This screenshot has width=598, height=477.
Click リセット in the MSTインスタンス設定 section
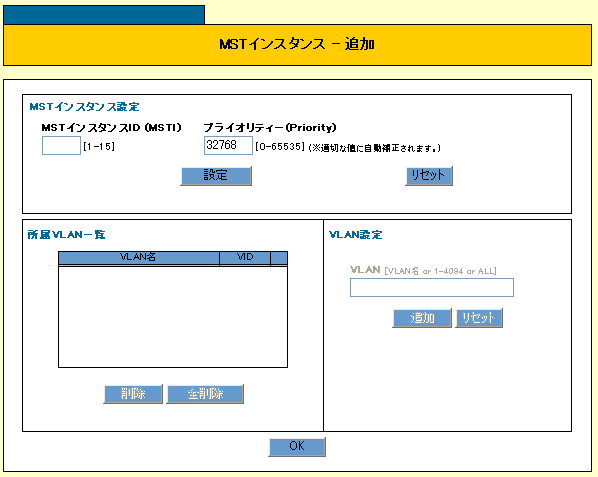pyautogui.click(x=429, y=176)
